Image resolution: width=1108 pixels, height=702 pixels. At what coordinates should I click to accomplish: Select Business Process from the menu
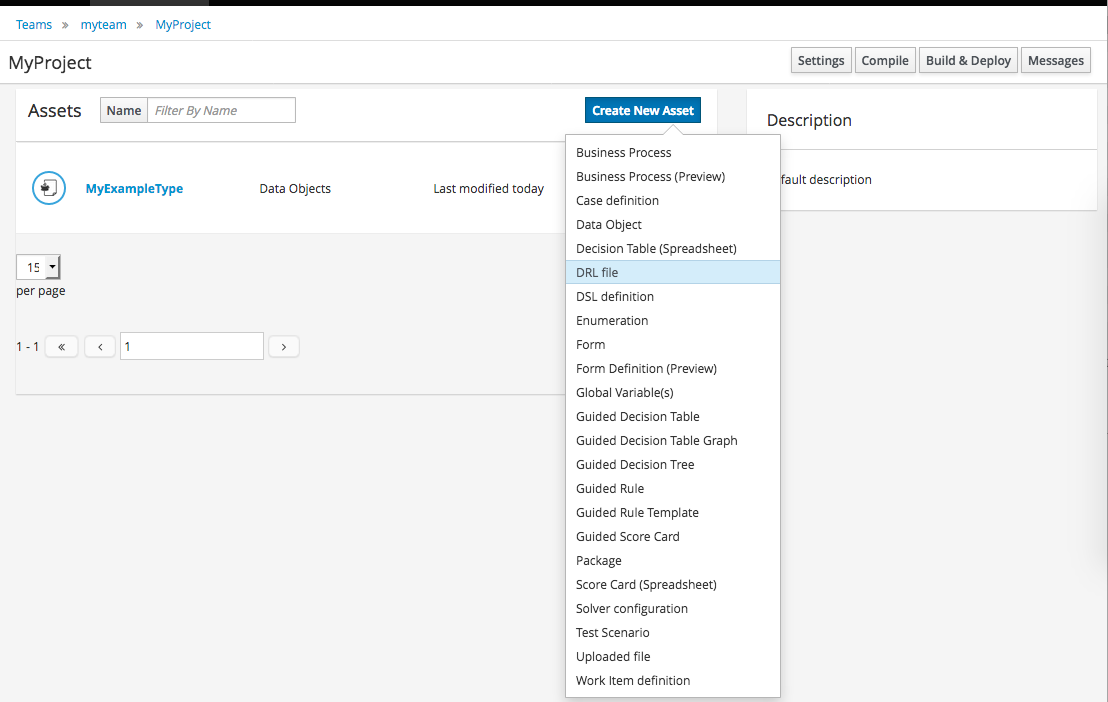click(623, 152)
